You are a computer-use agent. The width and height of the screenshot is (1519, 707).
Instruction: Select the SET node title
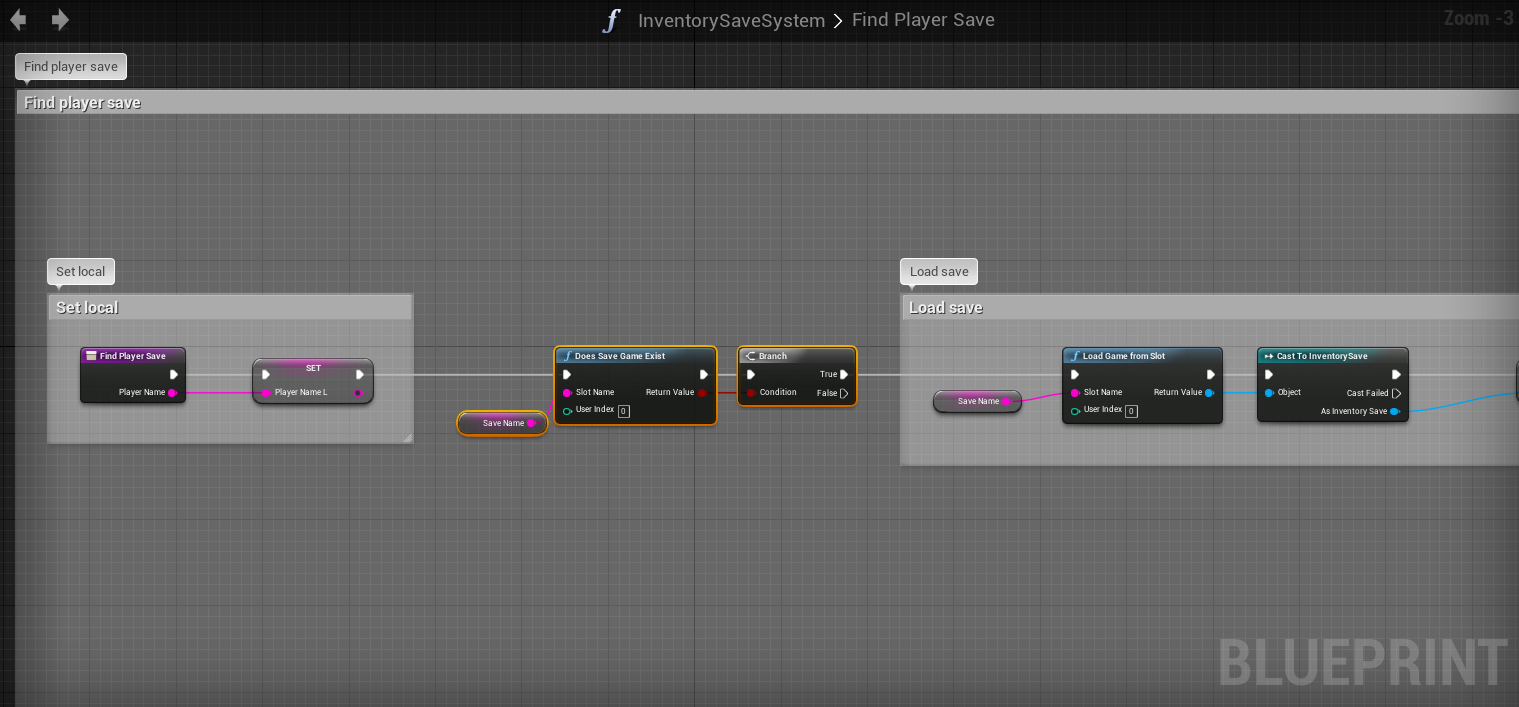(x=313, y=368)
